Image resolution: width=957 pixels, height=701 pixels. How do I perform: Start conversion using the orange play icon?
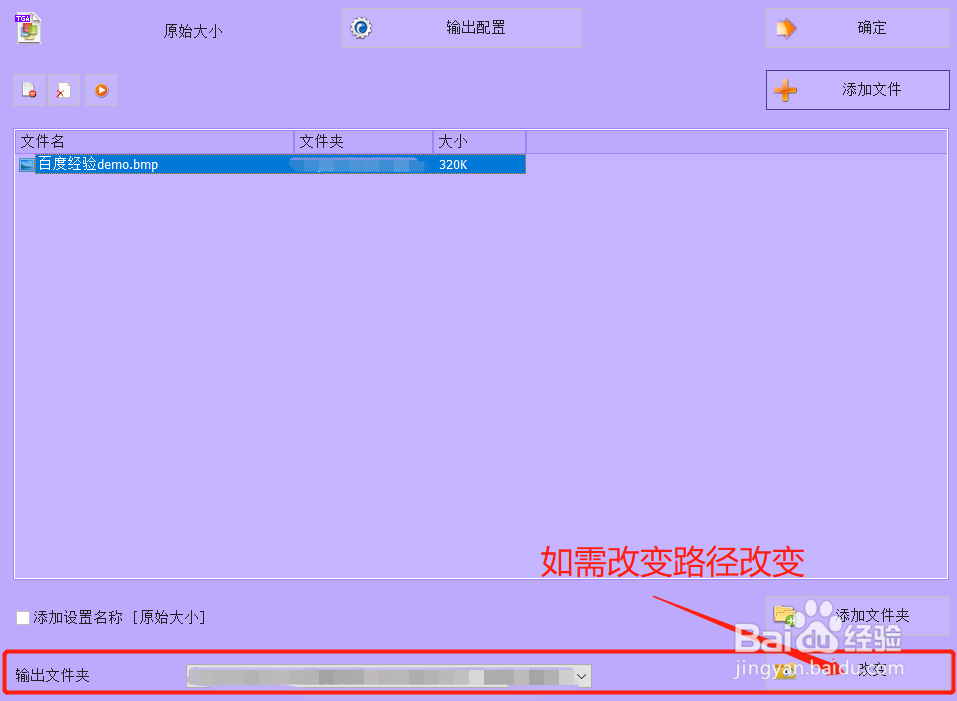(100, 89)
